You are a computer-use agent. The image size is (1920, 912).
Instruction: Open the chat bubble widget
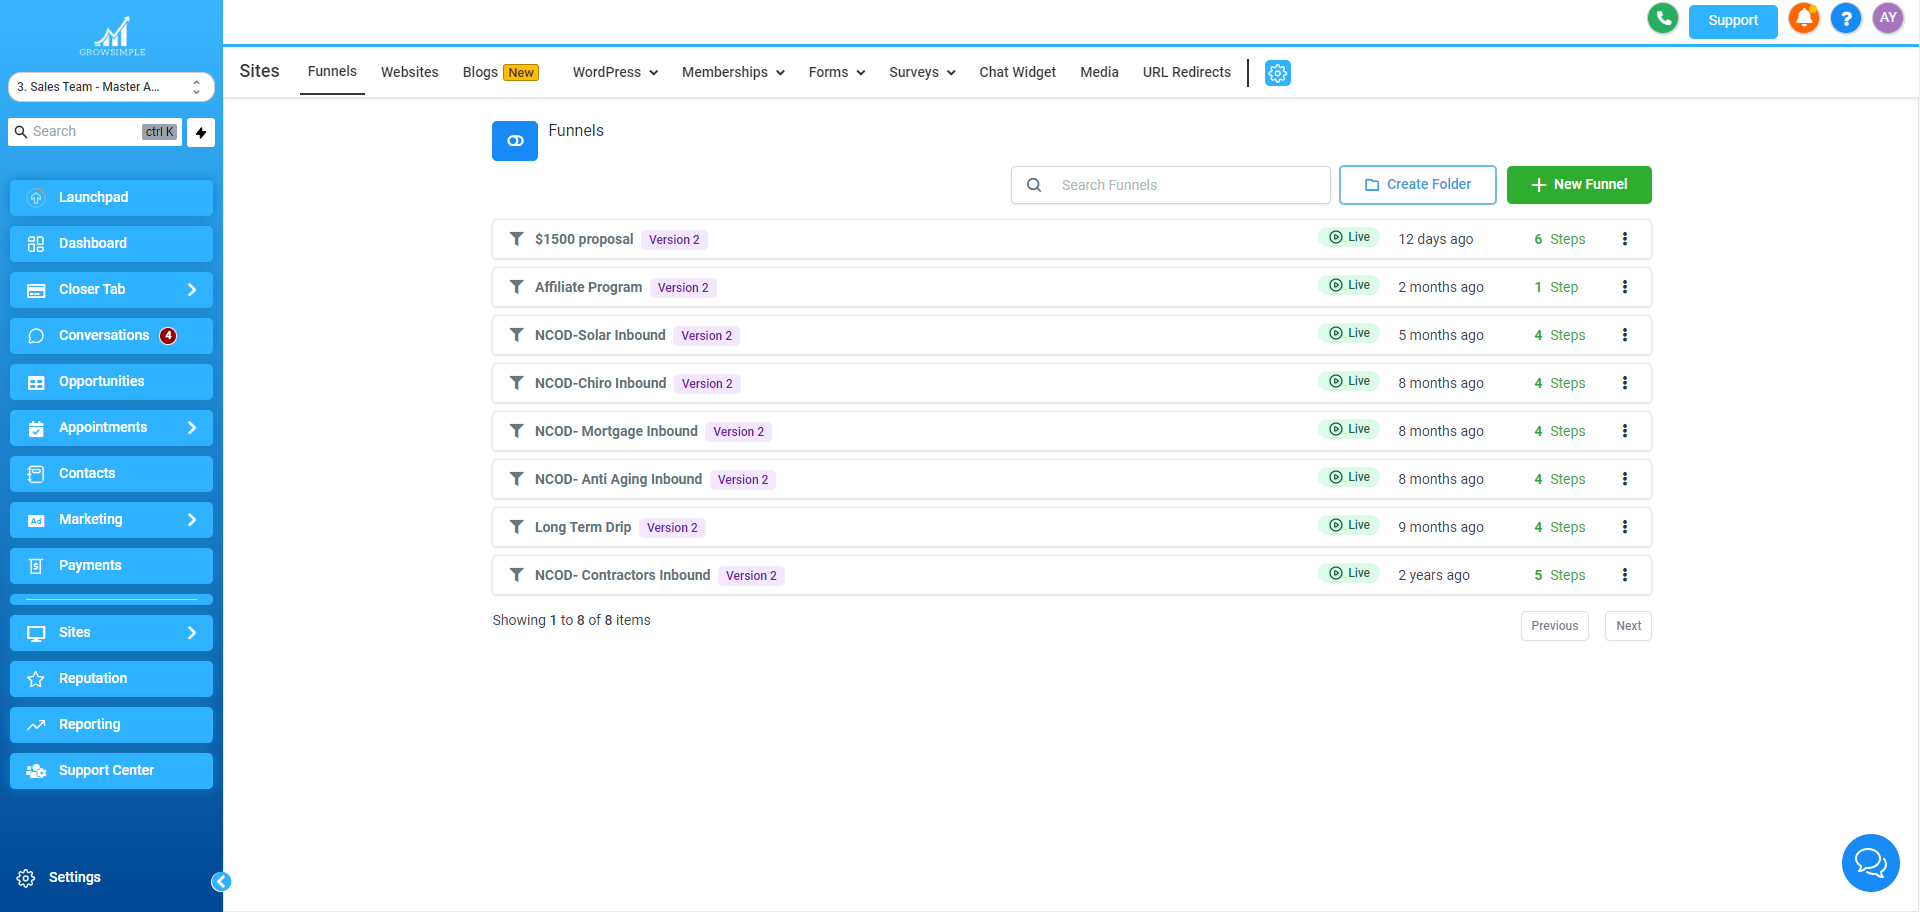click(1869, 862)
